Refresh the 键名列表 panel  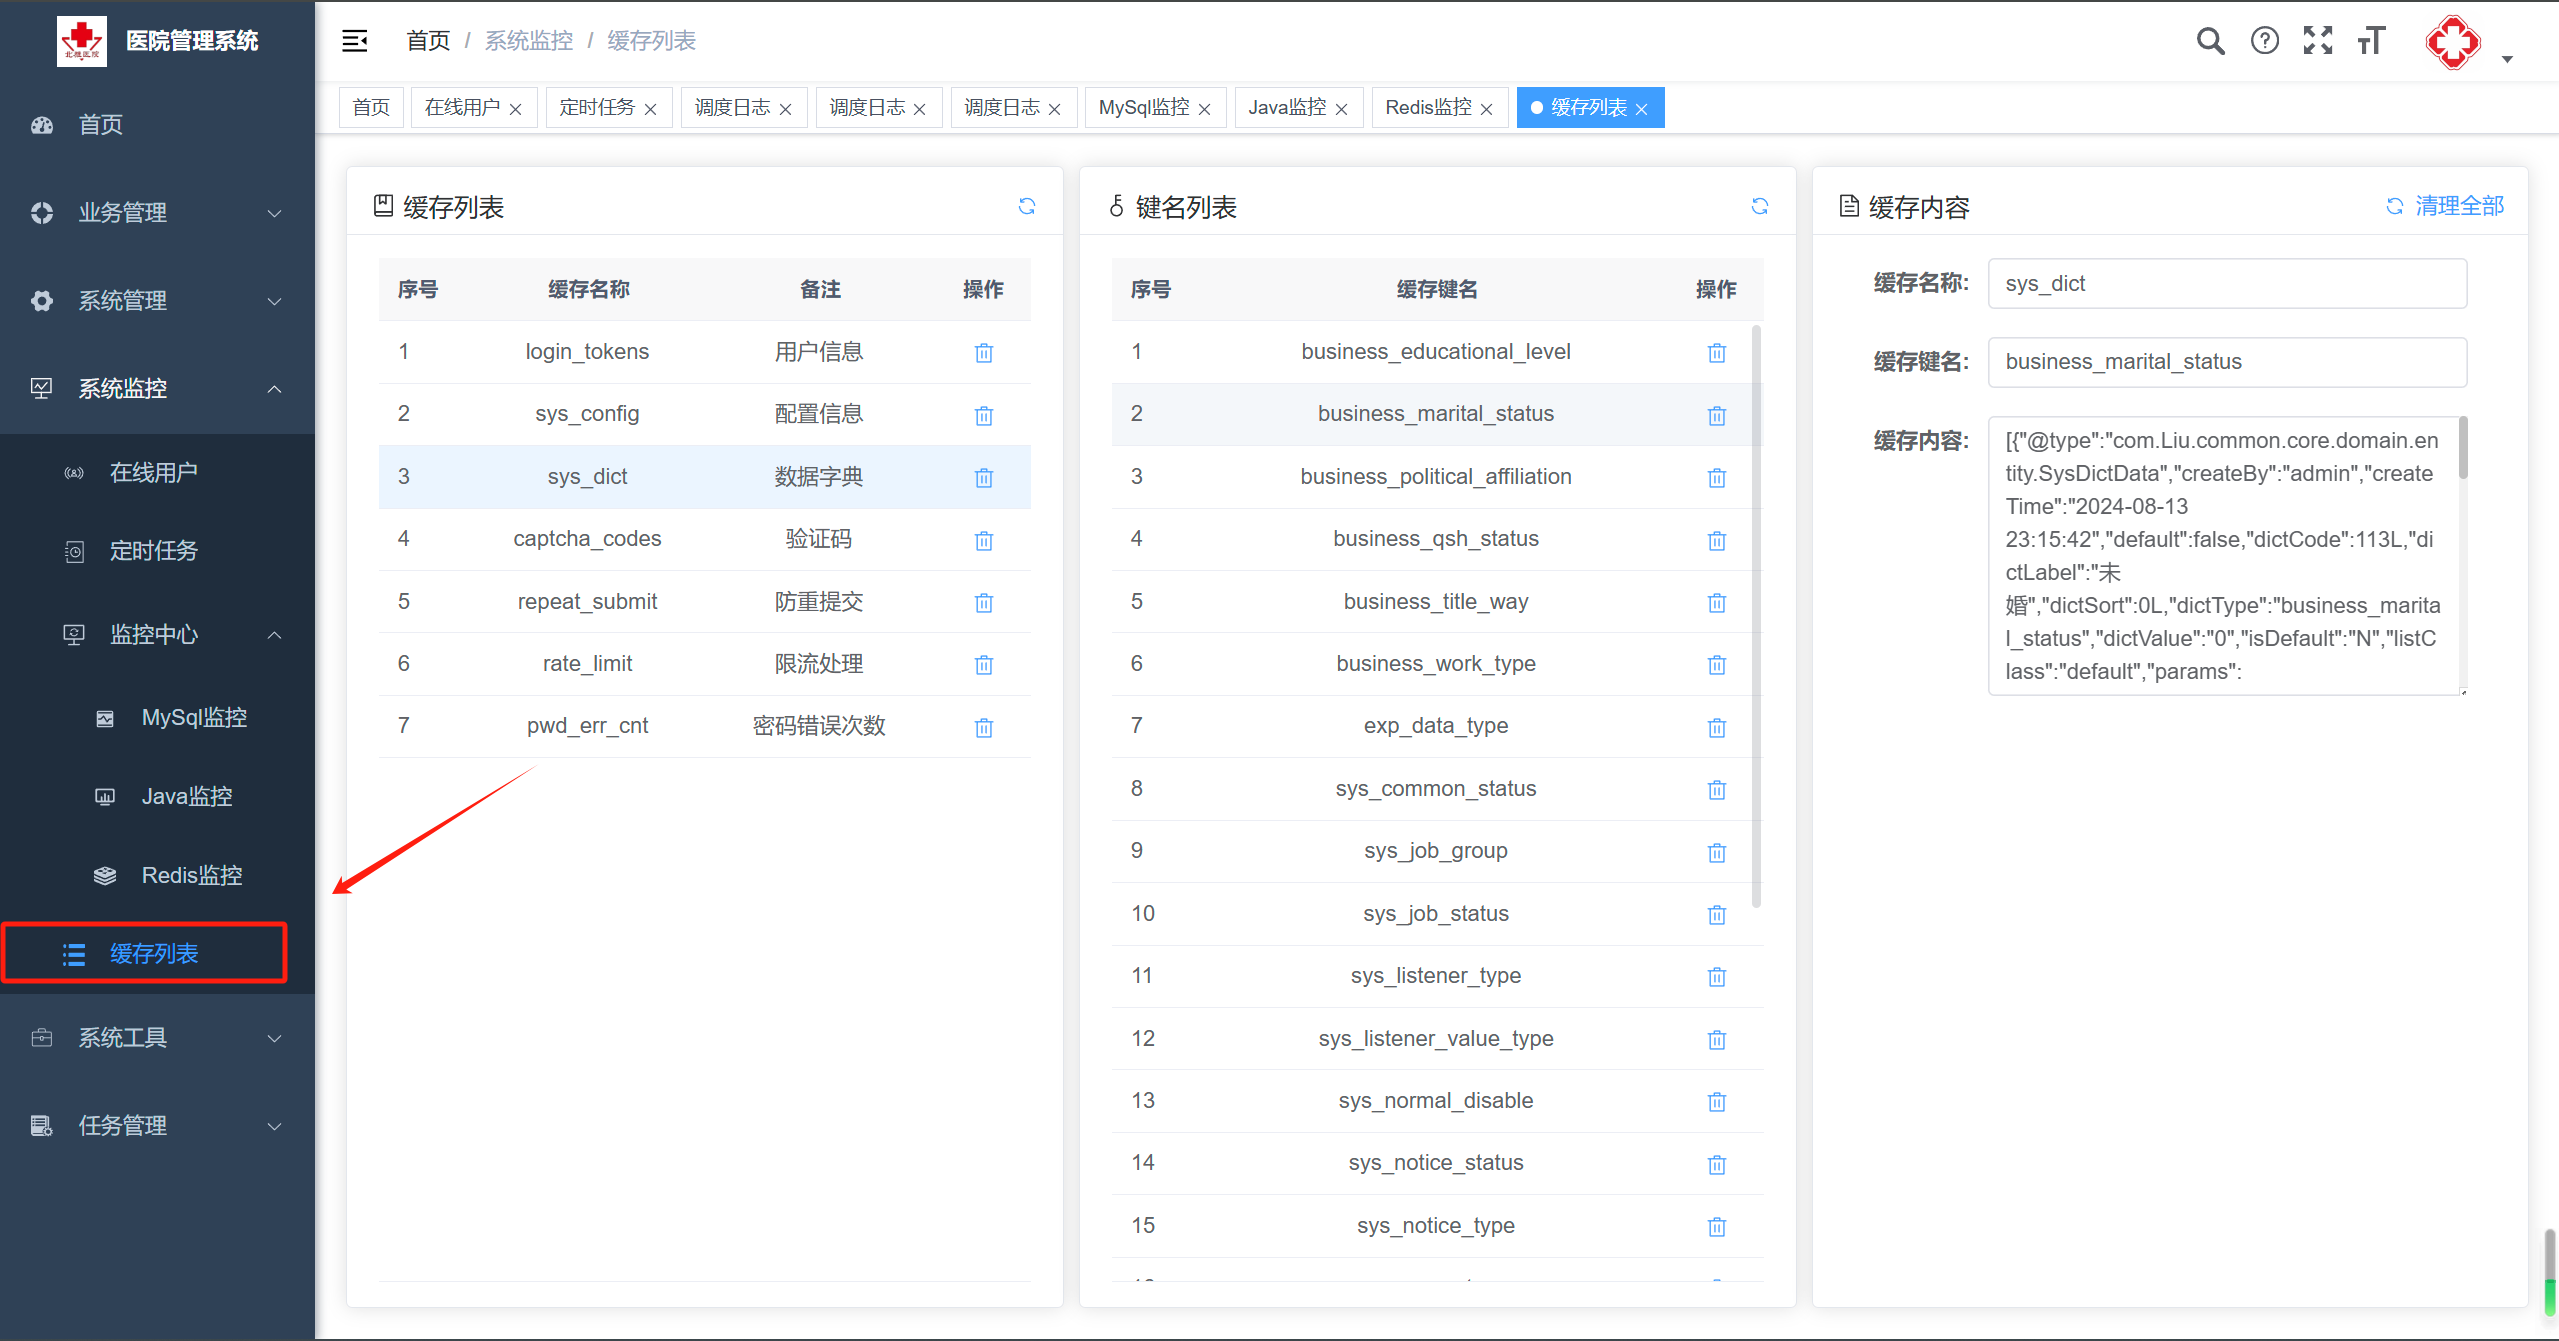1759,206
